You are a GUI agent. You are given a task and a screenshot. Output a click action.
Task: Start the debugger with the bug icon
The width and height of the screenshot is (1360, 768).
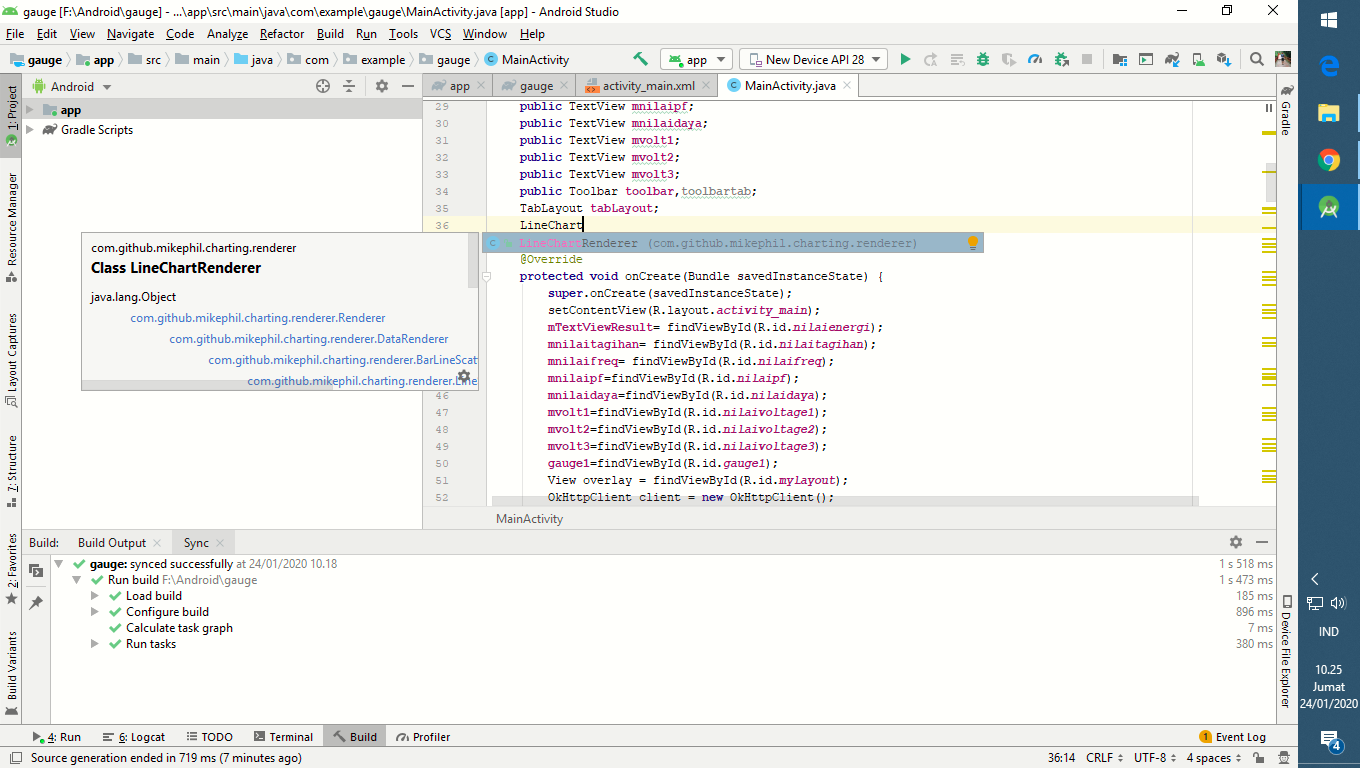point(982,58)
